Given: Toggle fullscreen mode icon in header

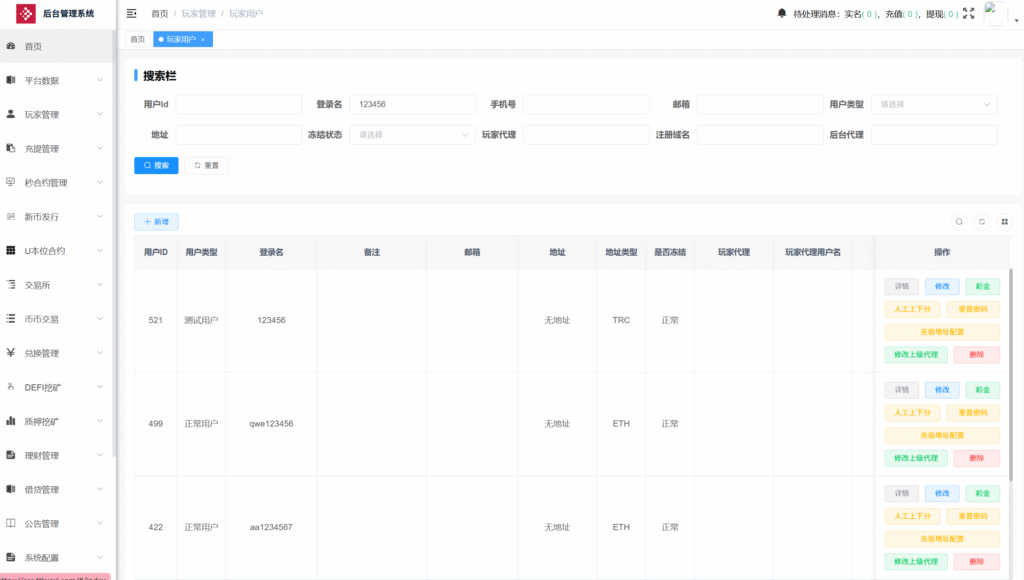Looking at the screenshot, I should tap(968, 14).
